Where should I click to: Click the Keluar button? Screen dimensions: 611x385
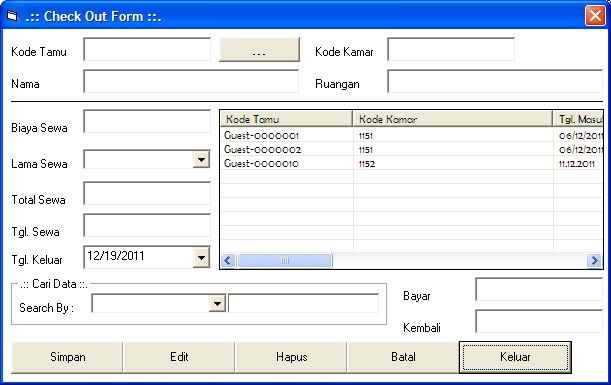coord(515,357)
